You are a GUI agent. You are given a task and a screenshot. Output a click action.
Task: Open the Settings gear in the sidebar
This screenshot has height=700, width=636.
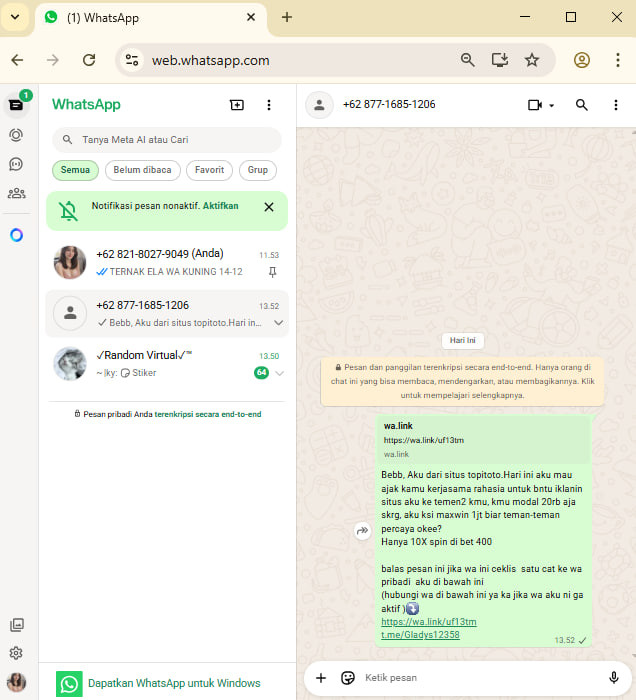pyautogui.click(x=17, y=653)
